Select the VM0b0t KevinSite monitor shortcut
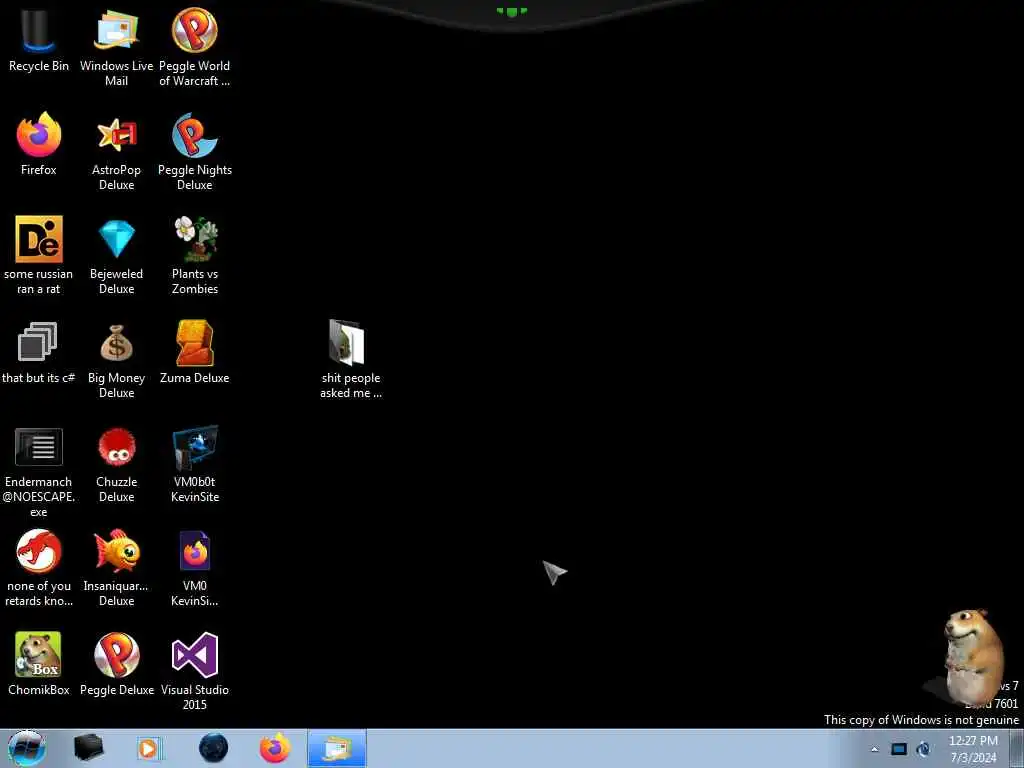The image size is (1024, 768). 195,464
